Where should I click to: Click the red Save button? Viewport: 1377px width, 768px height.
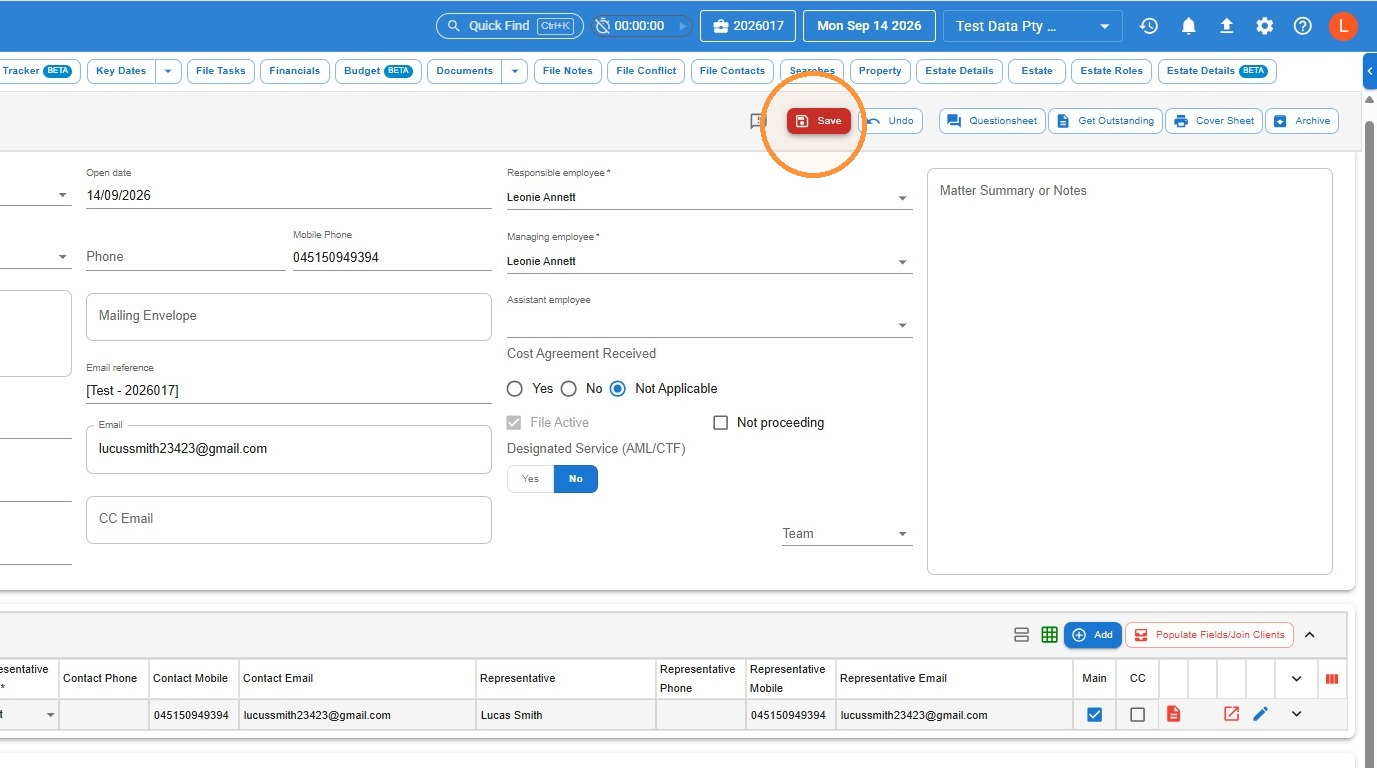[819, 121]
